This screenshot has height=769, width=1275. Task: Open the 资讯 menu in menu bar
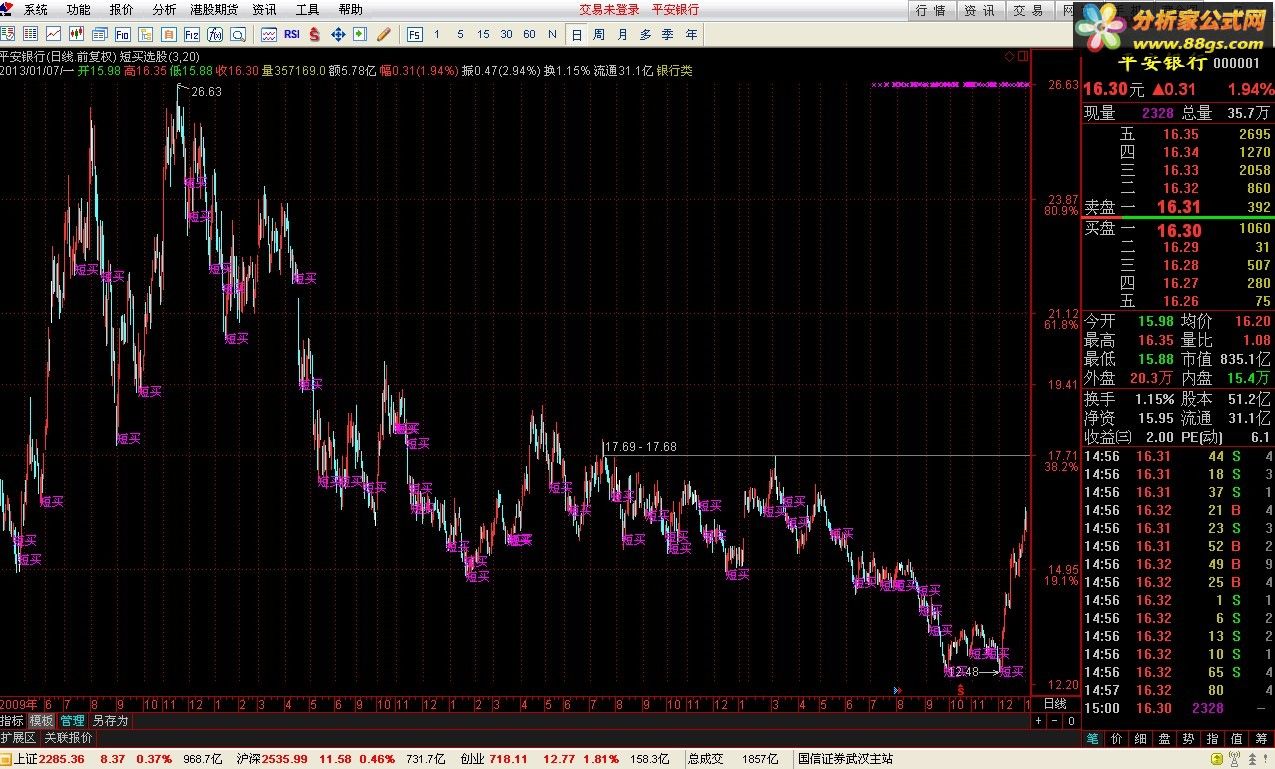coord(265,10)
